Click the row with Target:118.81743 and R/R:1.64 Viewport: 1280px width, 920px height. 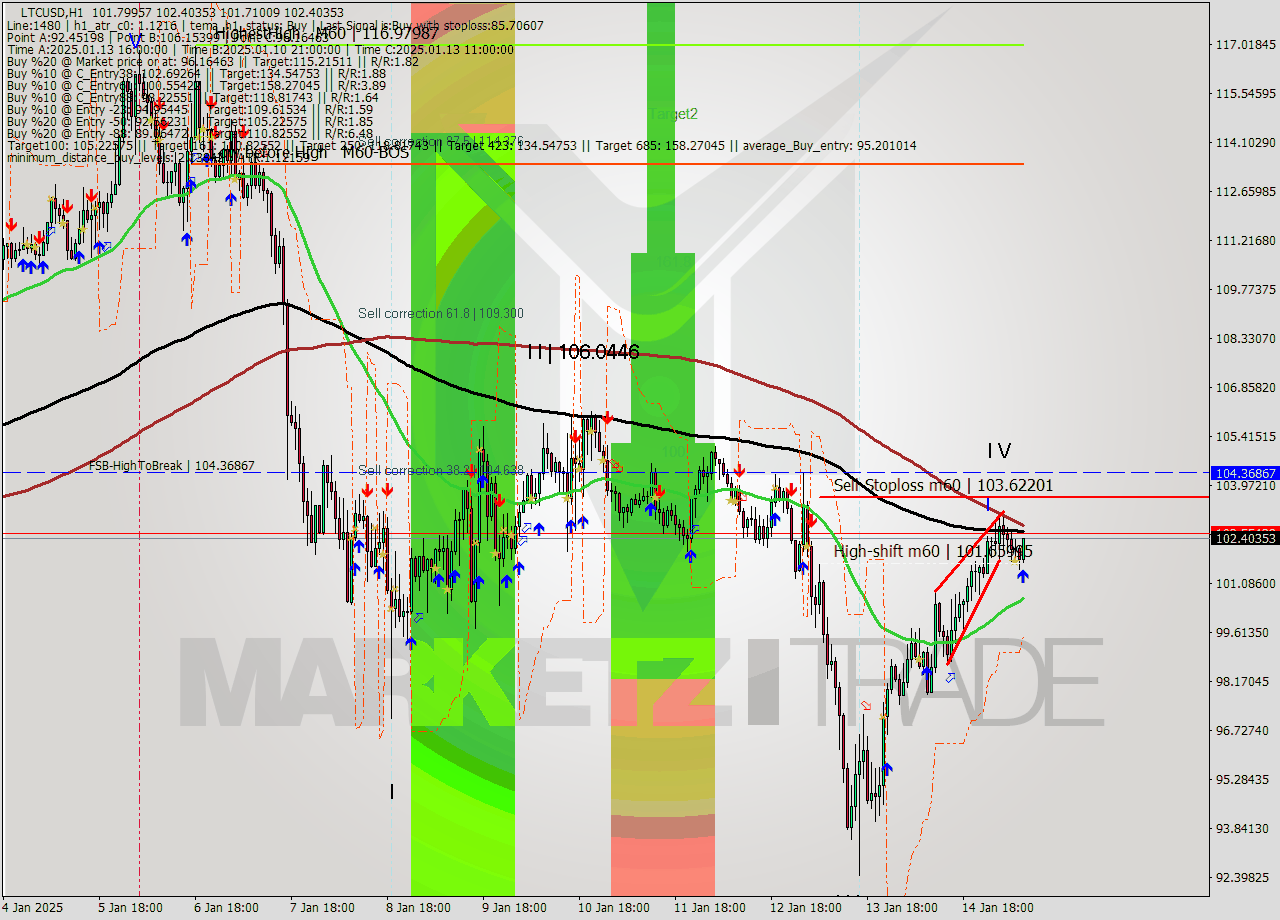click(192, 97)
